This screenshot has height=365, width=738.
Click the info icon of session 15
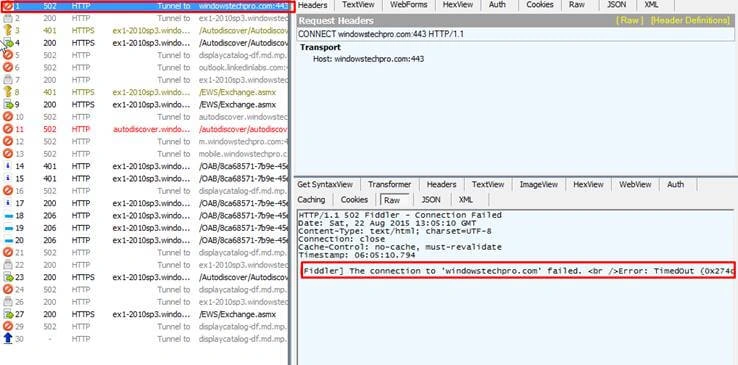pyautogui.click(x=8, y=179)
